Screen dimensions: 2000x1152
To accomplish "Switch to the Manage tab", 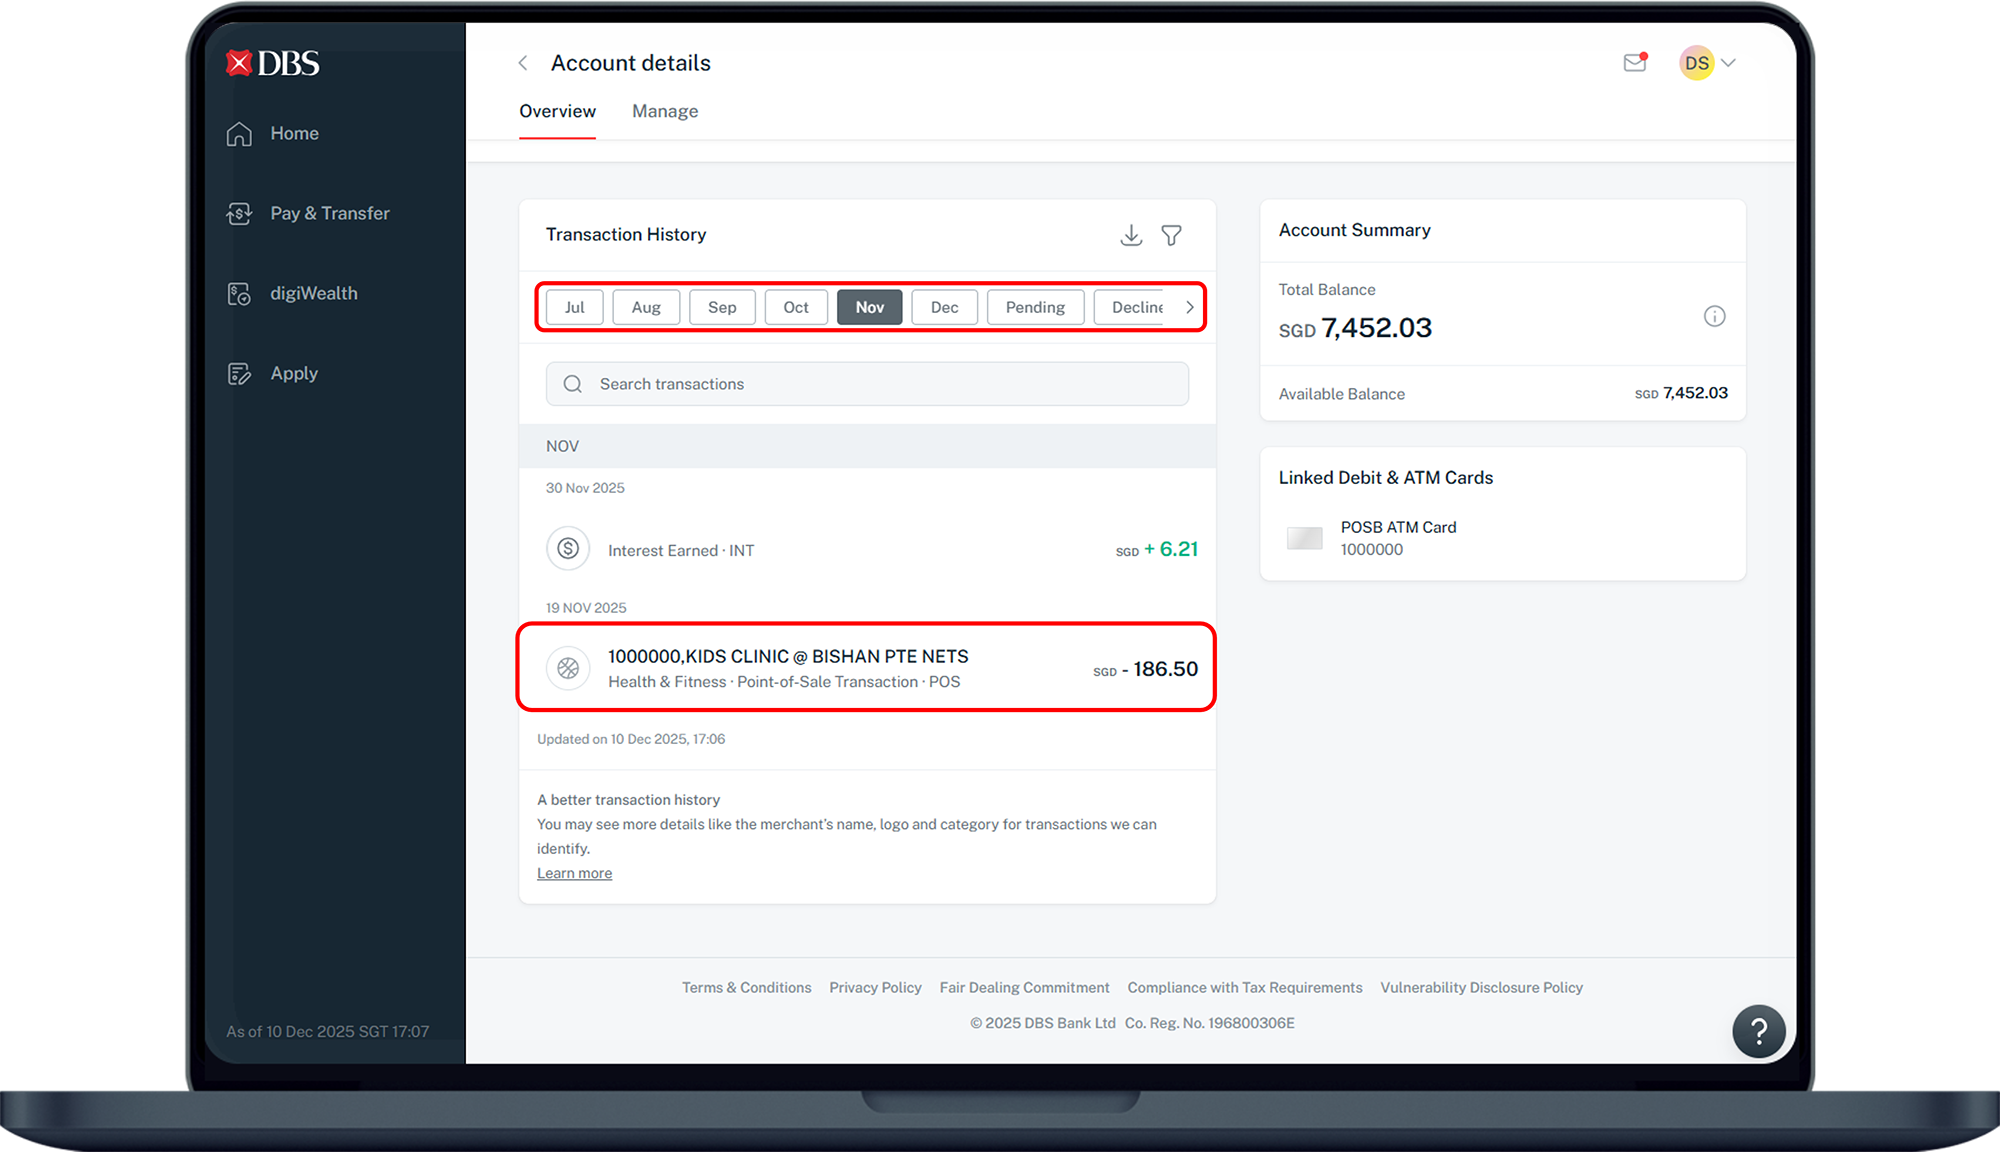I will pos(665,111).
